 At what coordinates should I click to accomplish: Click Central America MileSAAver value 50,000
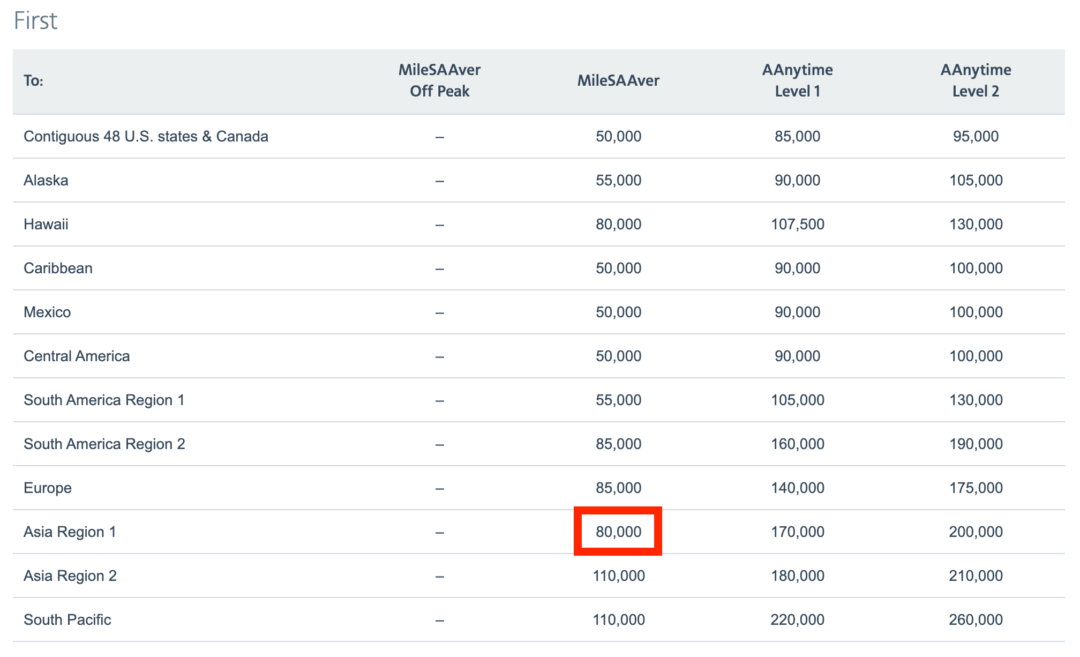[618, 356]
